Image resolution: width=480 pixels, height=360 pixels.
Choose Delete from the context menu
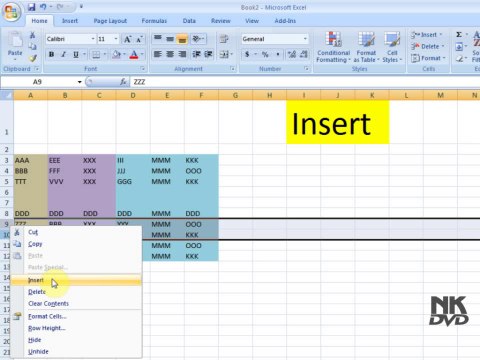[x=76, y=292]
